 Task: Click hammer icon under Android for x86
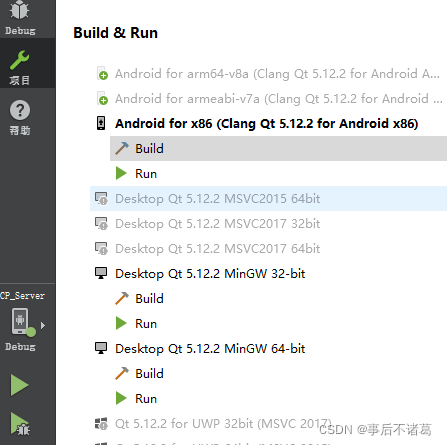click(122, 149)
